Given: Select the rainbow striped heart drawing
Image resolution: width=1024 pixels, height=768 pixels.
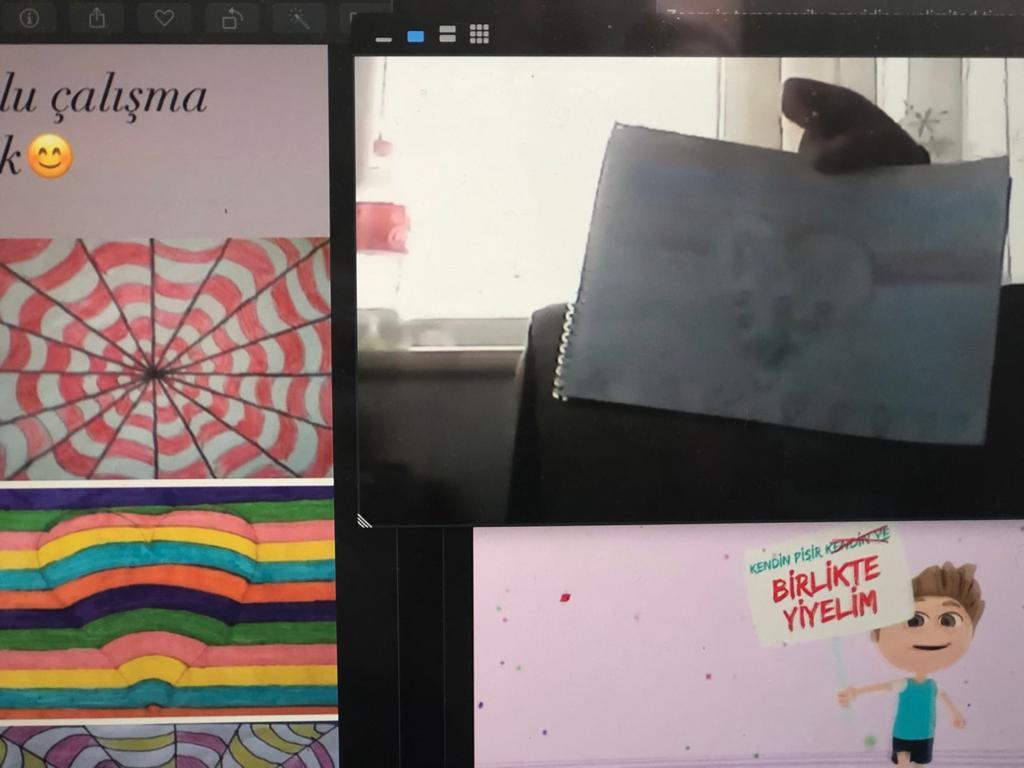Looking at the screenshot, I should click(166, 600).
